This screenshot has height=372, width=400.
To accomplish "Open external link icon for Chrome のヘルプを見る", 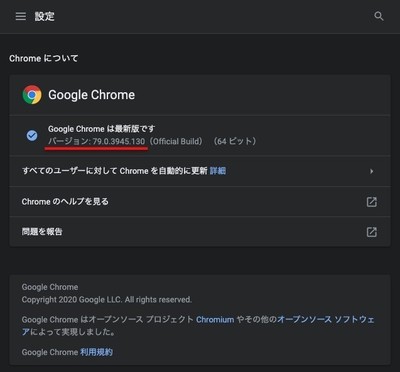I will click(372, 202).
